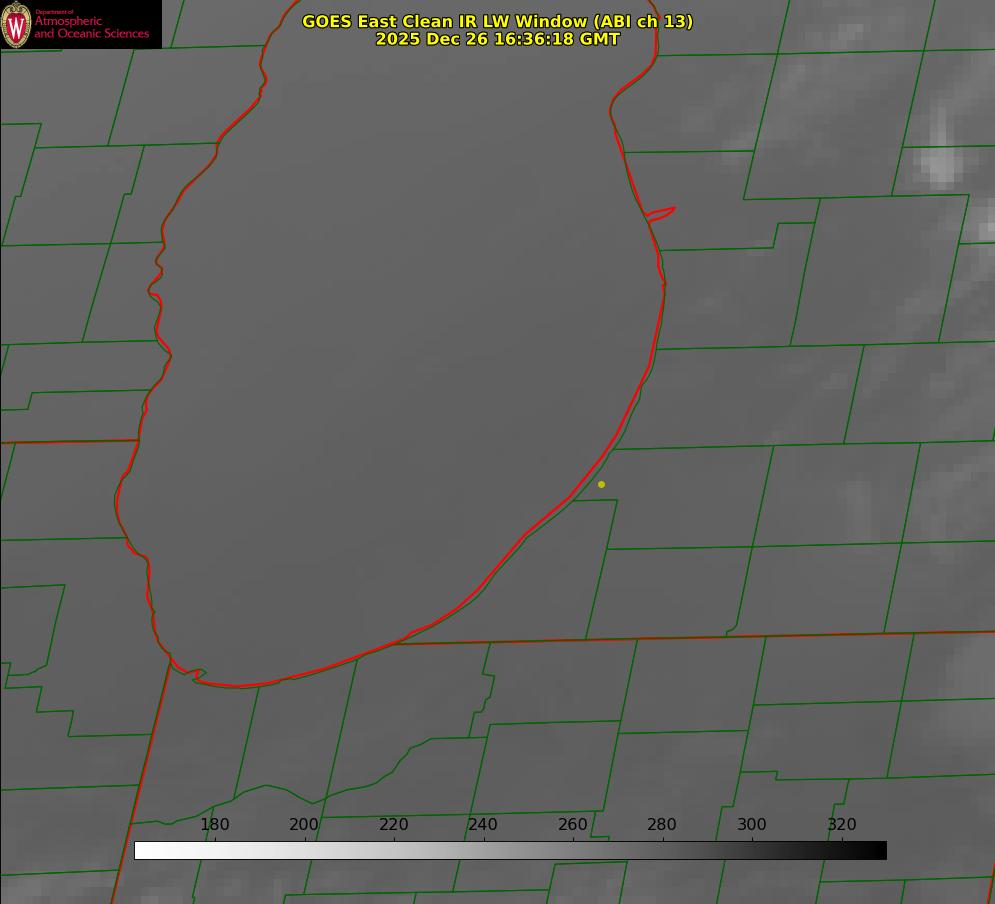The width and height of the screenshot is (995, 904).
Task: Select the GOES East Clean IR title
Action: tap(497, 21)
